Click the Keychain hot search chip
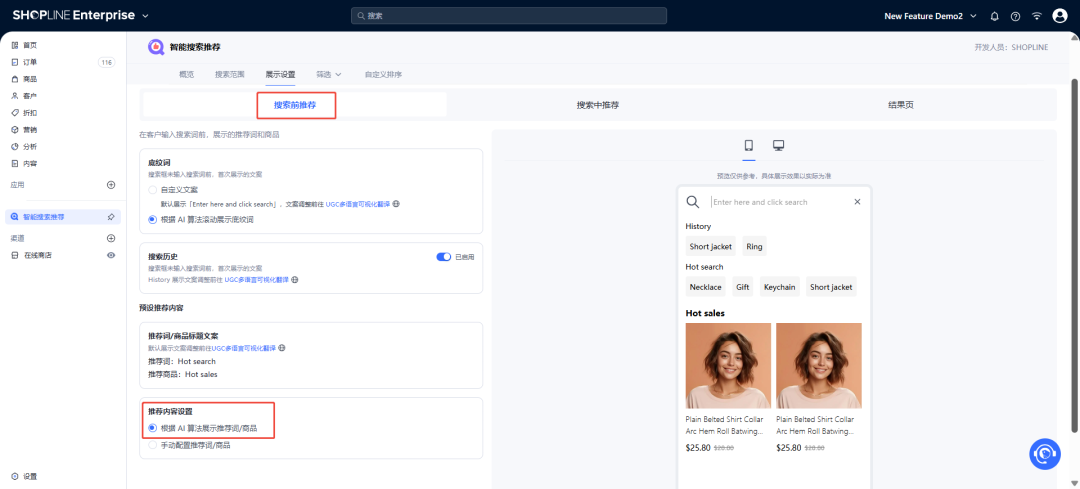 click(780, 287)
